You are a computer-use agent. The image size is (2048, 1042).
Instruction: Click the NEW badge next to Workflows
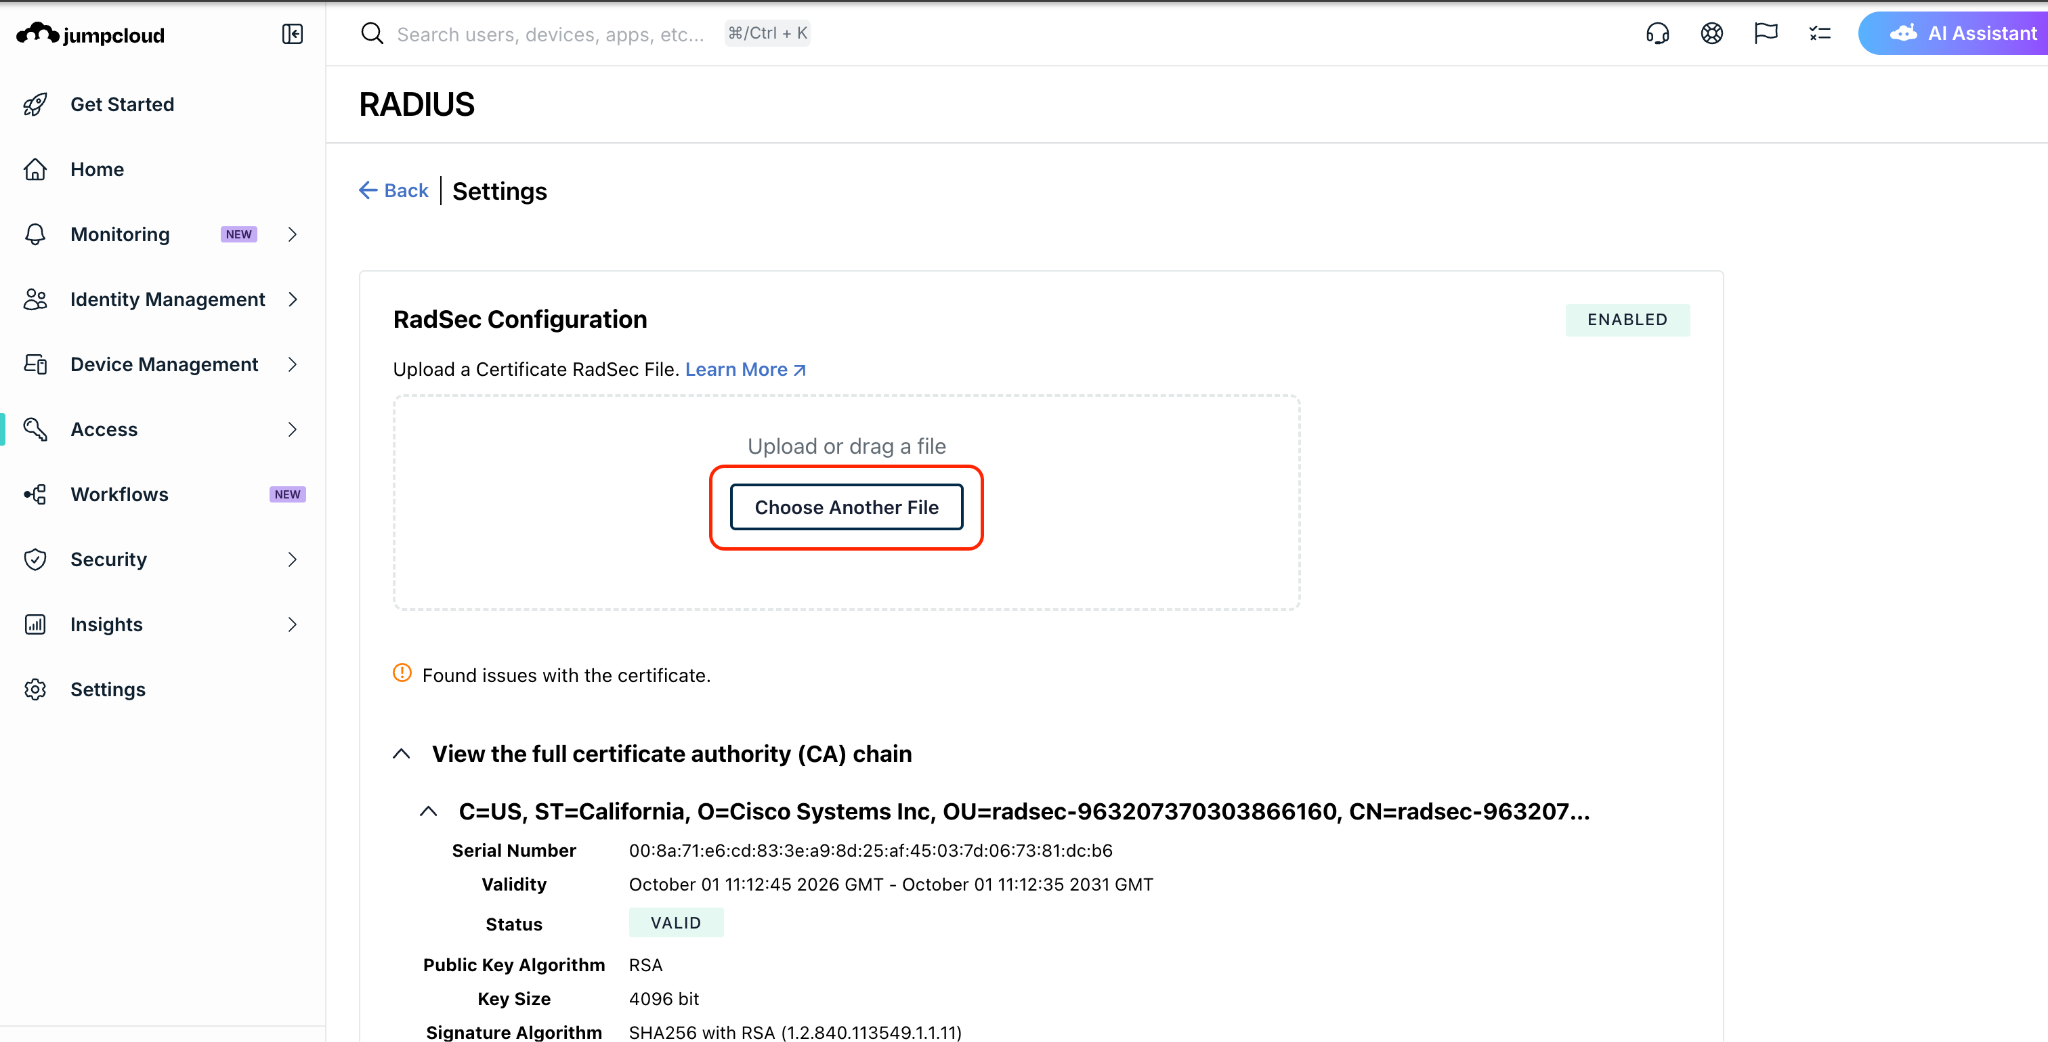287,494
